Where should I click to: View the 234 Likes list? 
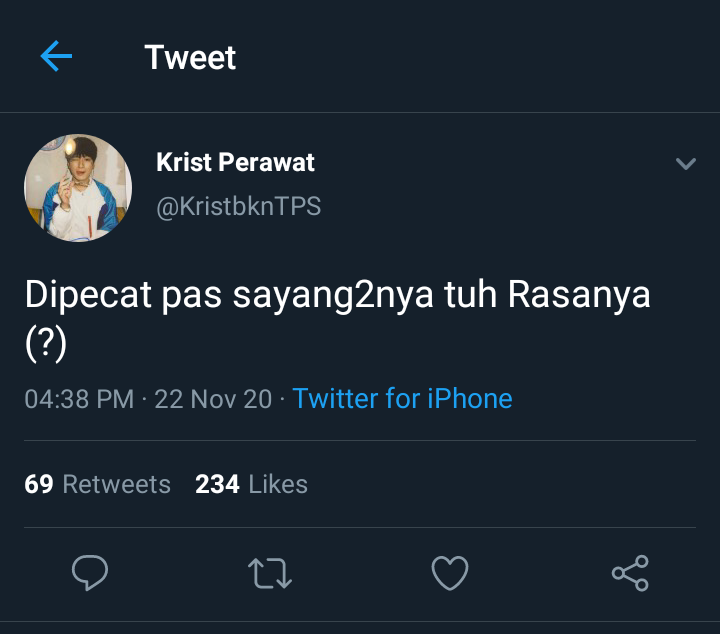(251, 484)
